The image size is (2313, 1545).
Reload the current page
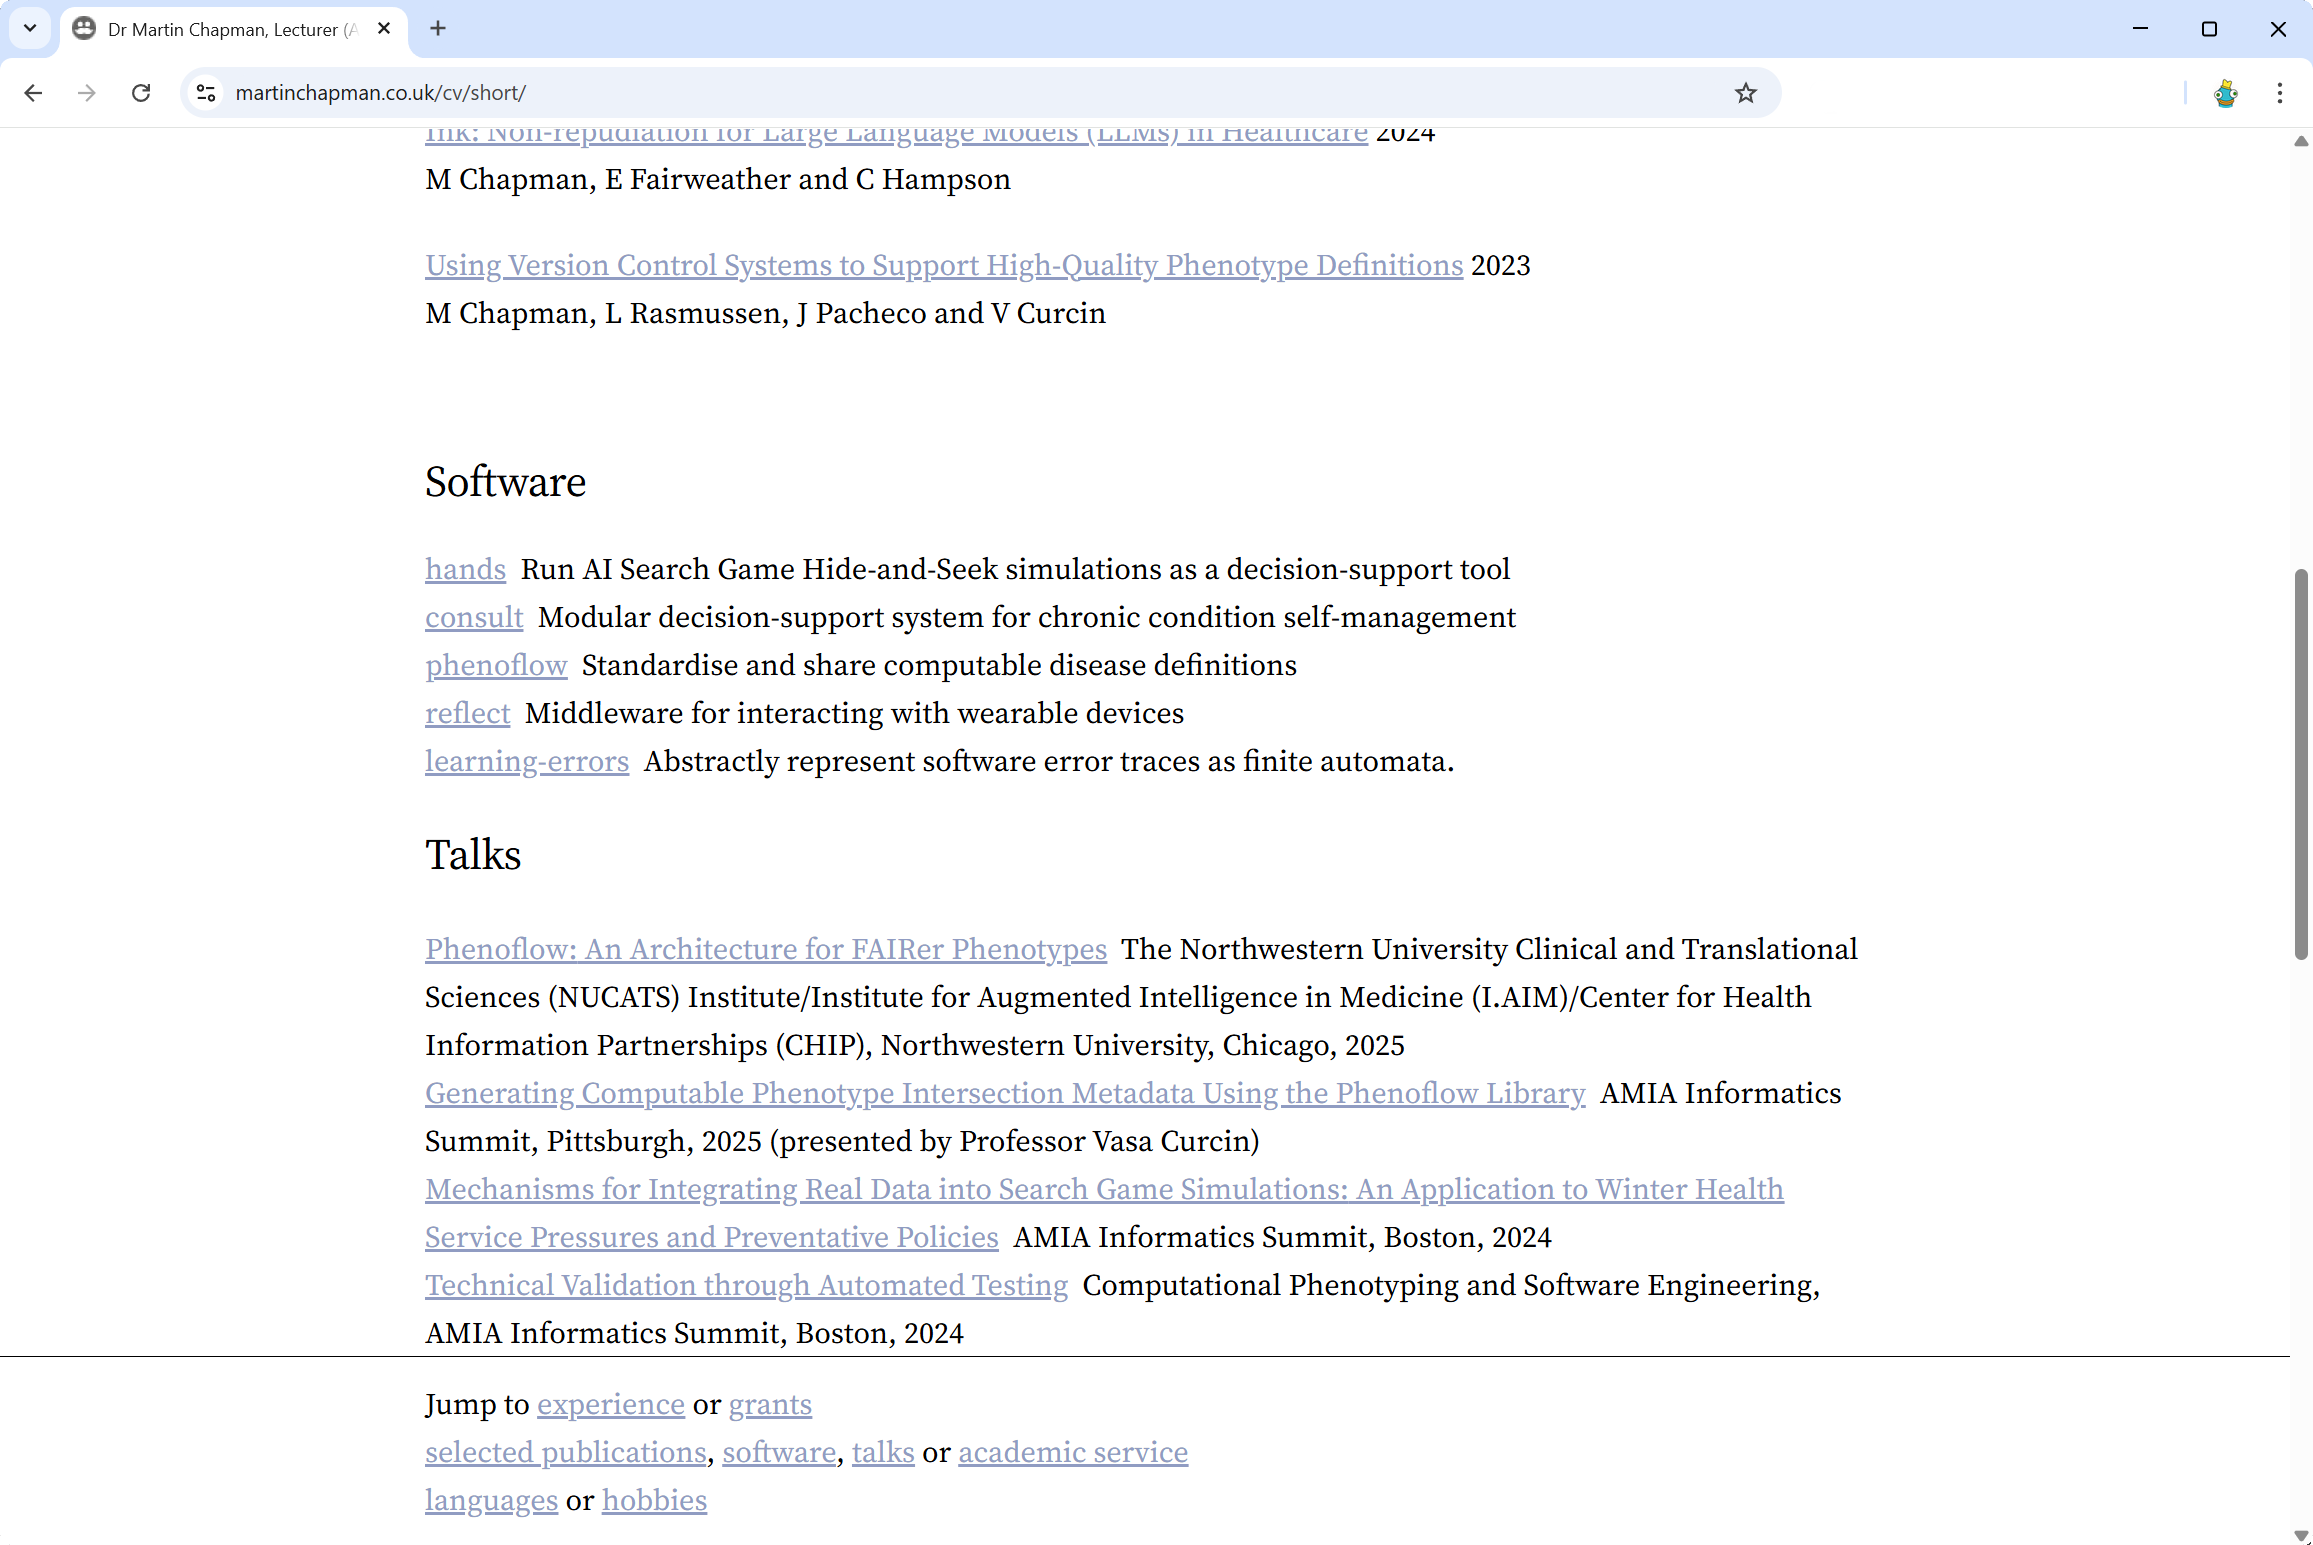(x=141, y=93)
